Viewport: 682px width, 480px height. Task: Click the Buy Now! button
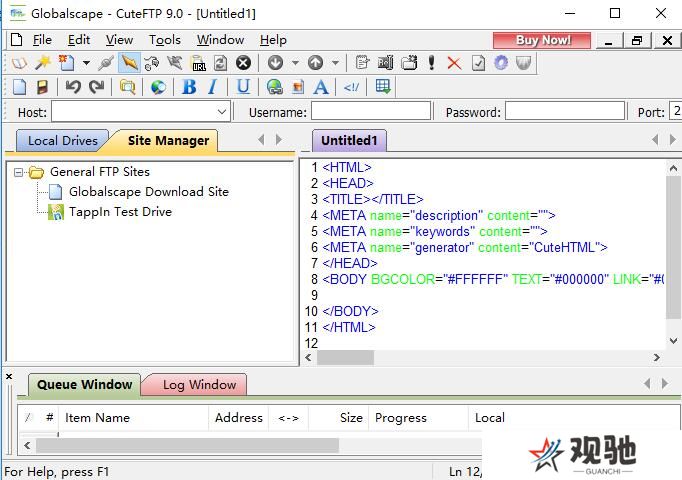pos(542,40)
